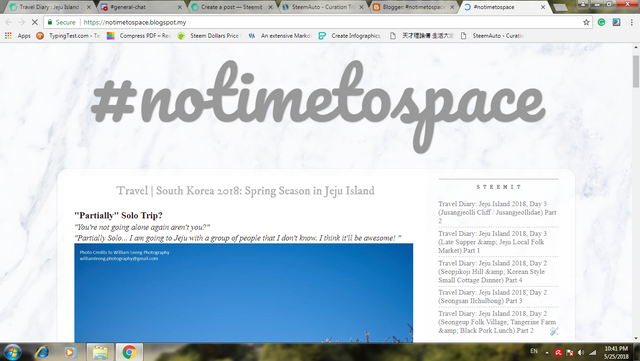
Task: Open the Grammarly extension icon
Action: [601, 22]
